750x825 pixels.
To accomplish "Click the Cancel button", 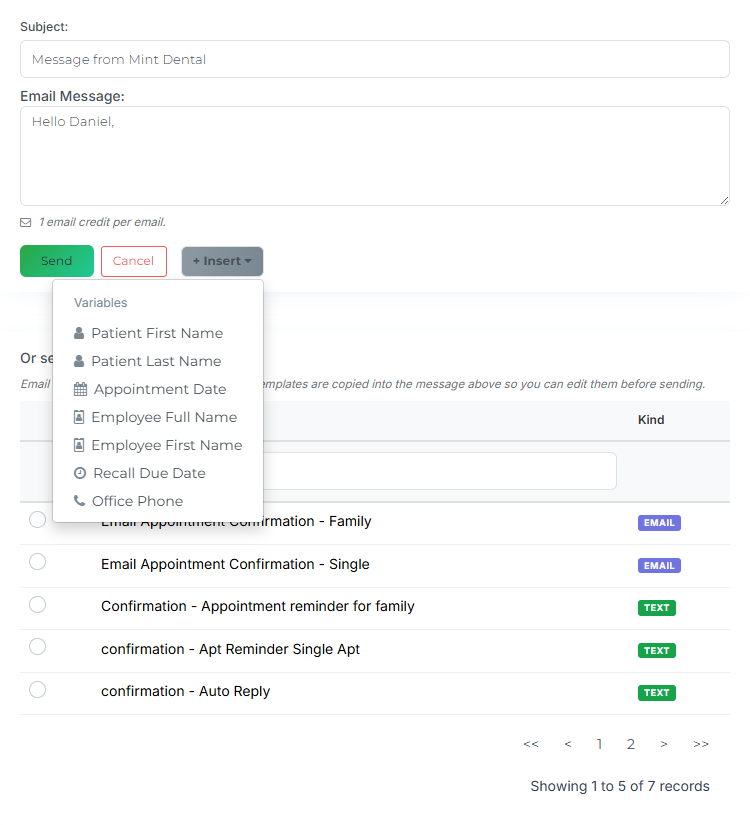I will [134, 261].
